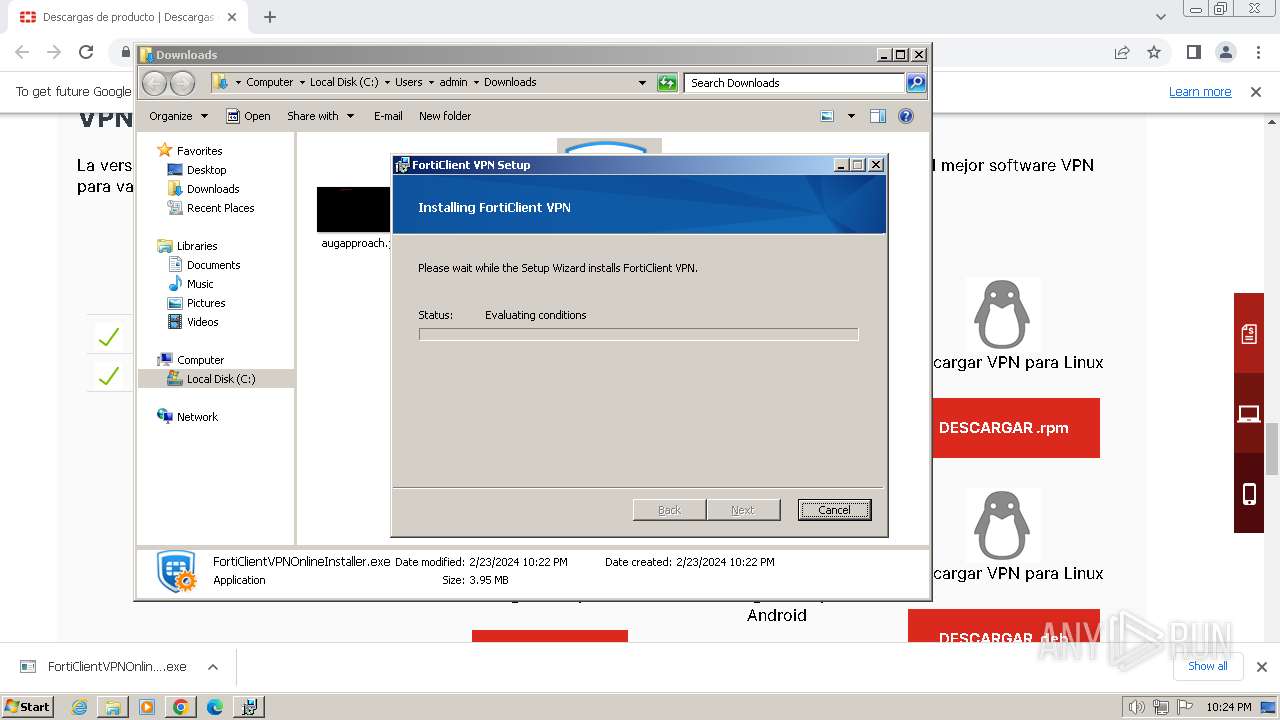The width and height of the screenshot is (1280, 720).
Task: Click the Cancel button in FortiClient setup
Action: pos(834,510)
